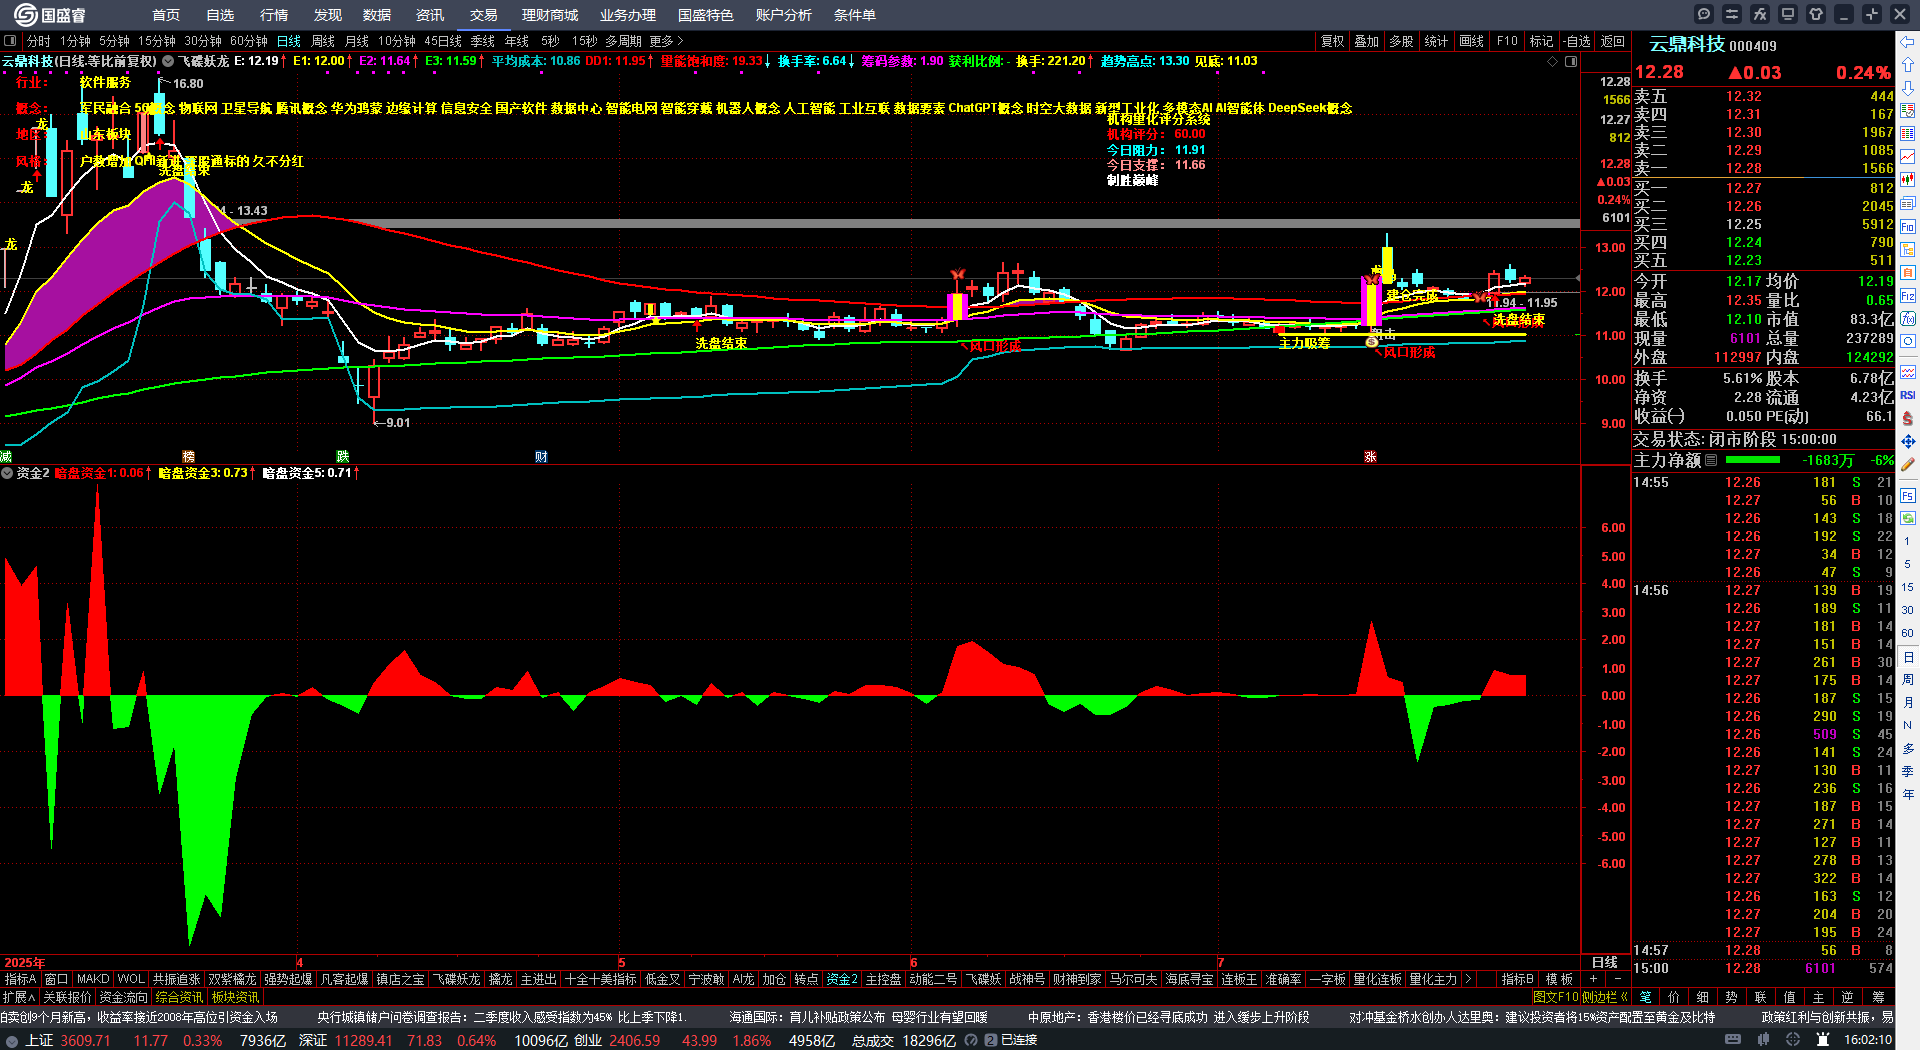This screenshot has width=1920, height=1050.
Task: Select the pencil drawing tool icon
Action: pos(1908,464)
